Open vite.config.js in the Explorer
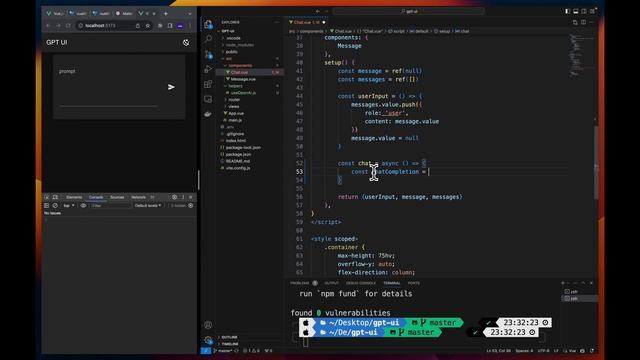 (238, 168)
